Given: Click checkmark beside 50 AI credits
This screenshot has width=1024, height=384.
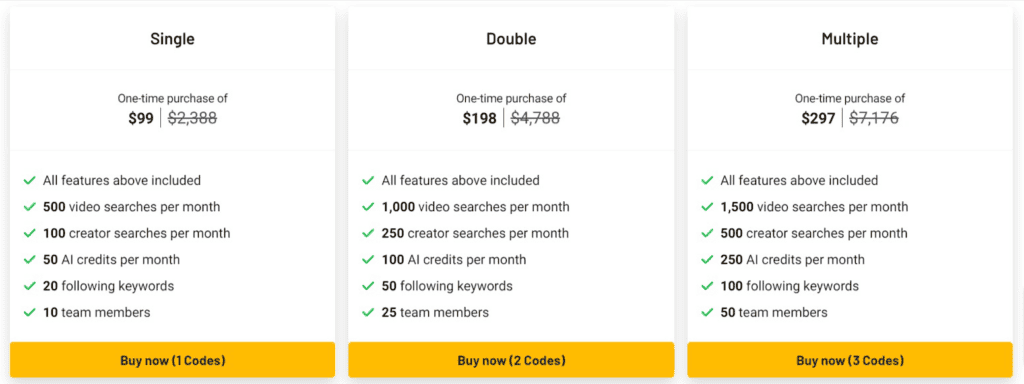Looking at the screenshot, I should pyautogui.click(x=29, y=259).
